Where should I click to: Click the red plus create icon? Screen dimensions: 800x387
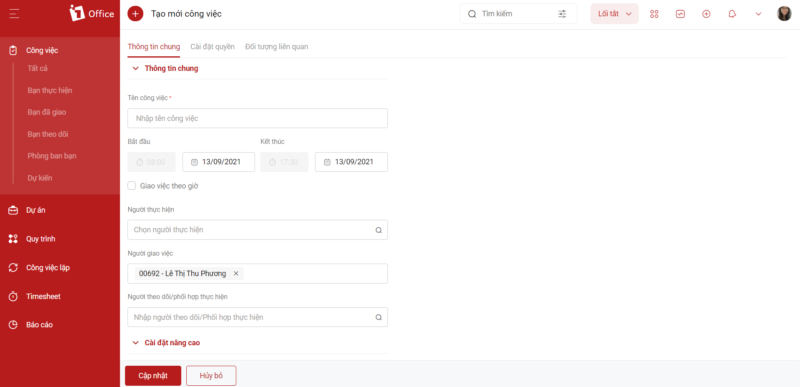(x=135, y=14)
